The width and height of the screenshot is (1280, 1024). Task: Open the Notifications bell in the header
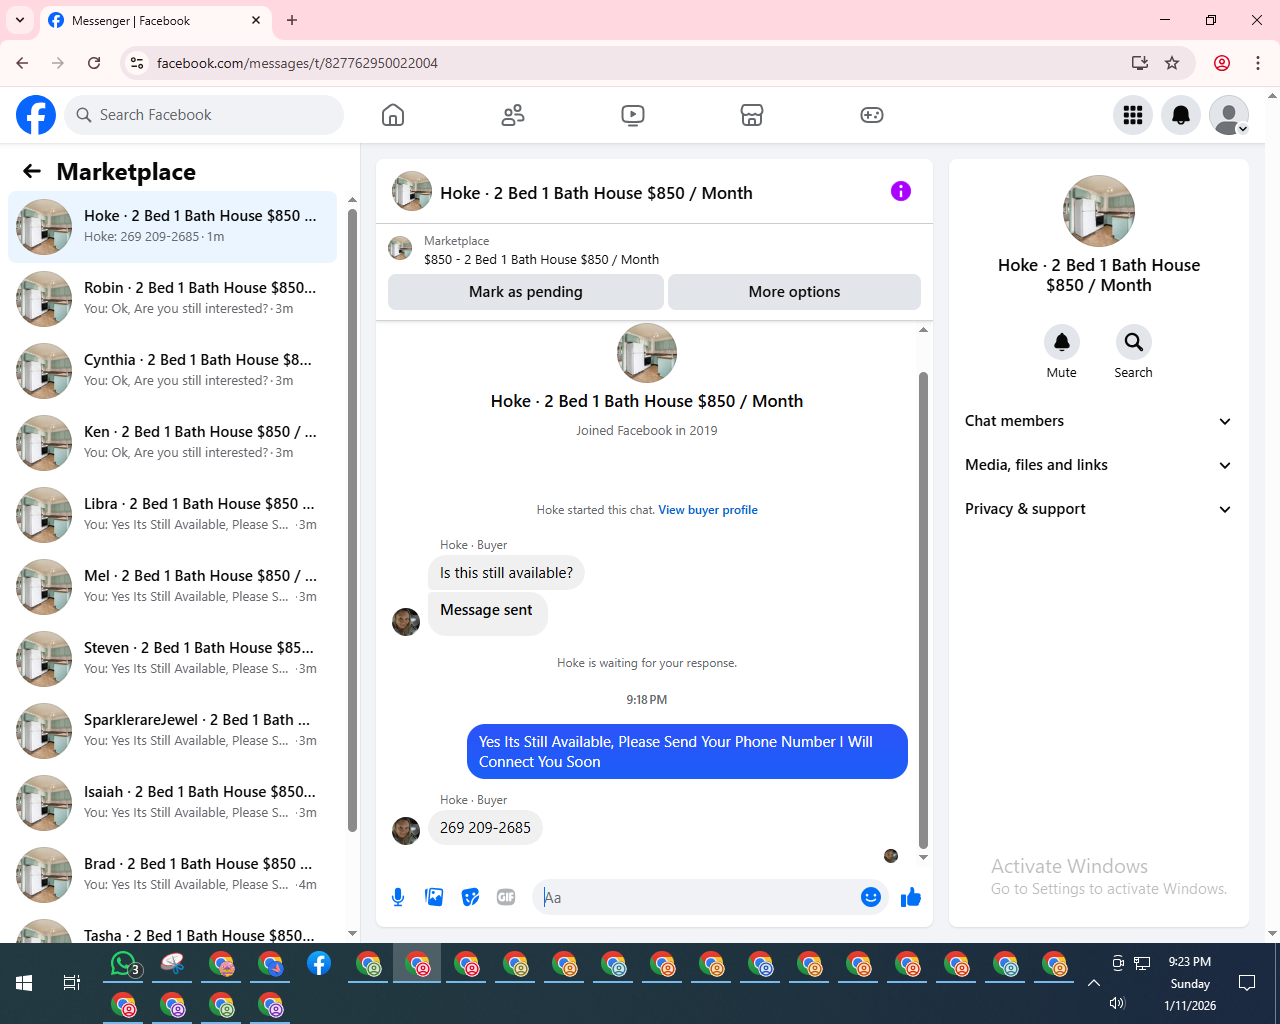pyautogui.click(x=1181, y=115)
